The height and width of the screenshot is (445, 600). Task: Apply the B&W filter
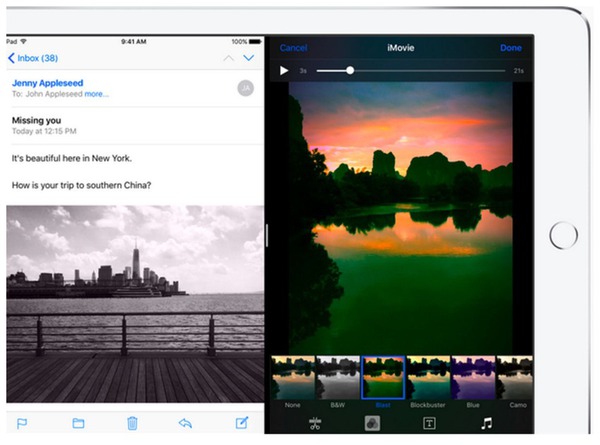click(338, 378)
